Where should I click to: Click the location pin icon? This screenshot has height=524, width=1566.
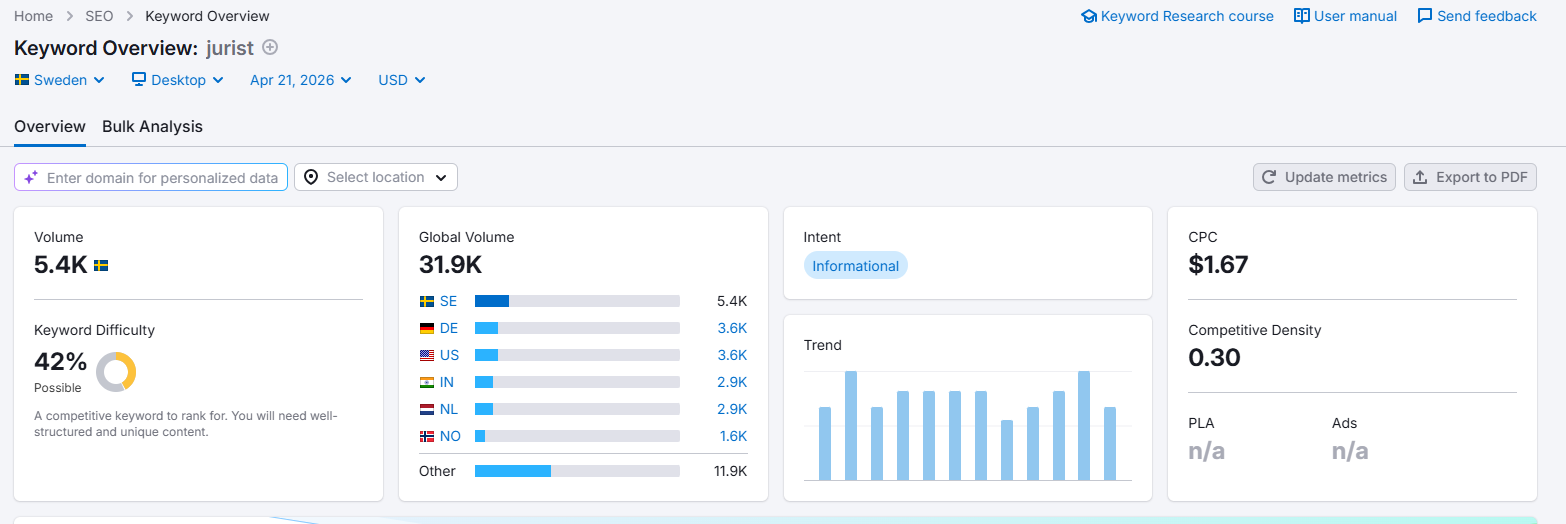[x=311, y=177]
